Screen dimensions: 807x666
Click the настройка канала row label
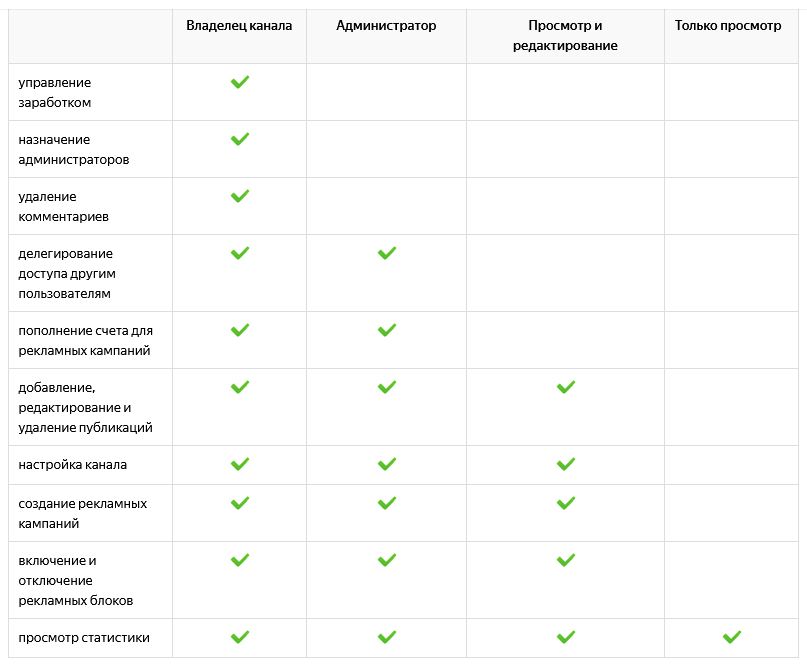coord(73,465)
